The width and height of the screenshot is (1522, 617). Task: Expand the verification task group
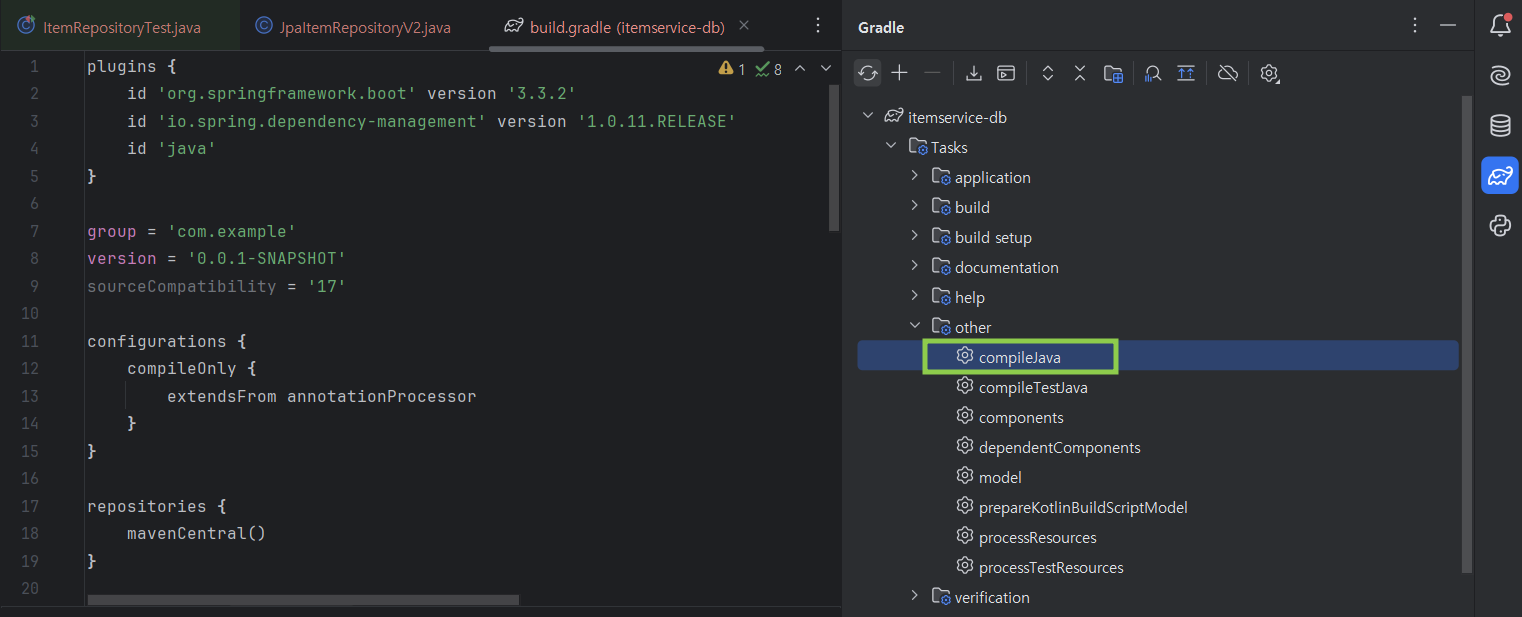(914, 597)
